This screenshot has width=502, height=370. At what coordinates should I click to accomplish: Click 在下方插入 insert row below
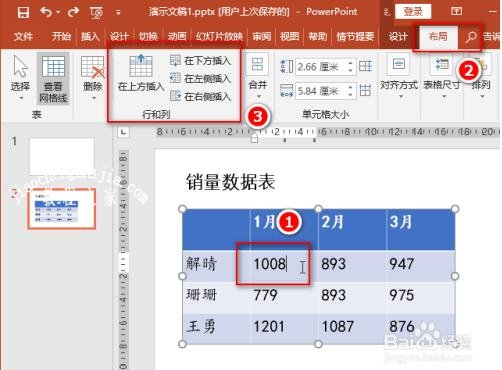[x=200, y=61]
